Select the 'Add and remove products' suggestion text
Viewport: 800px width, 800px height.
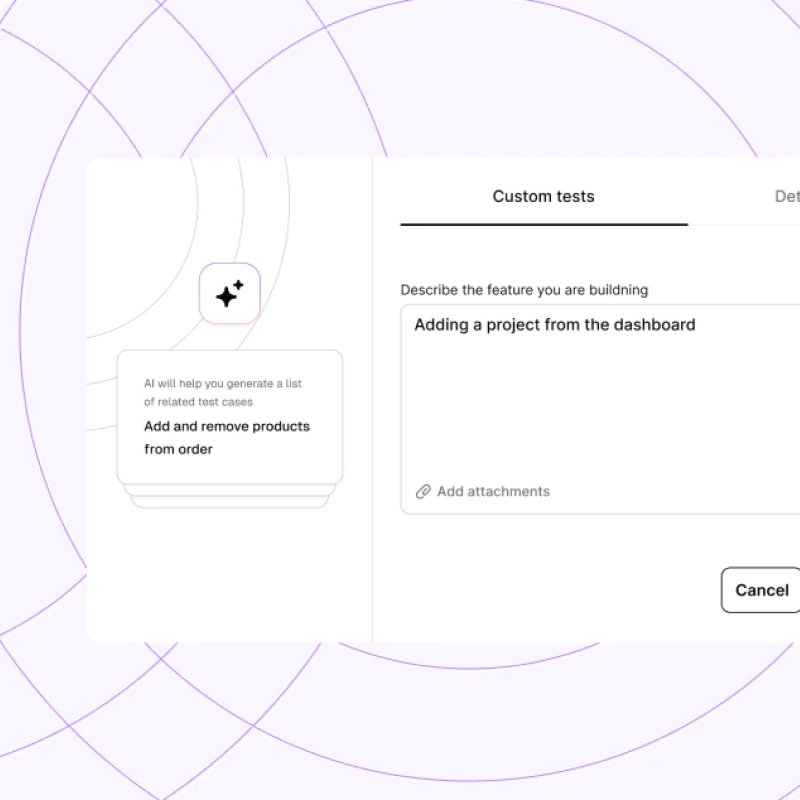(227, 426)
